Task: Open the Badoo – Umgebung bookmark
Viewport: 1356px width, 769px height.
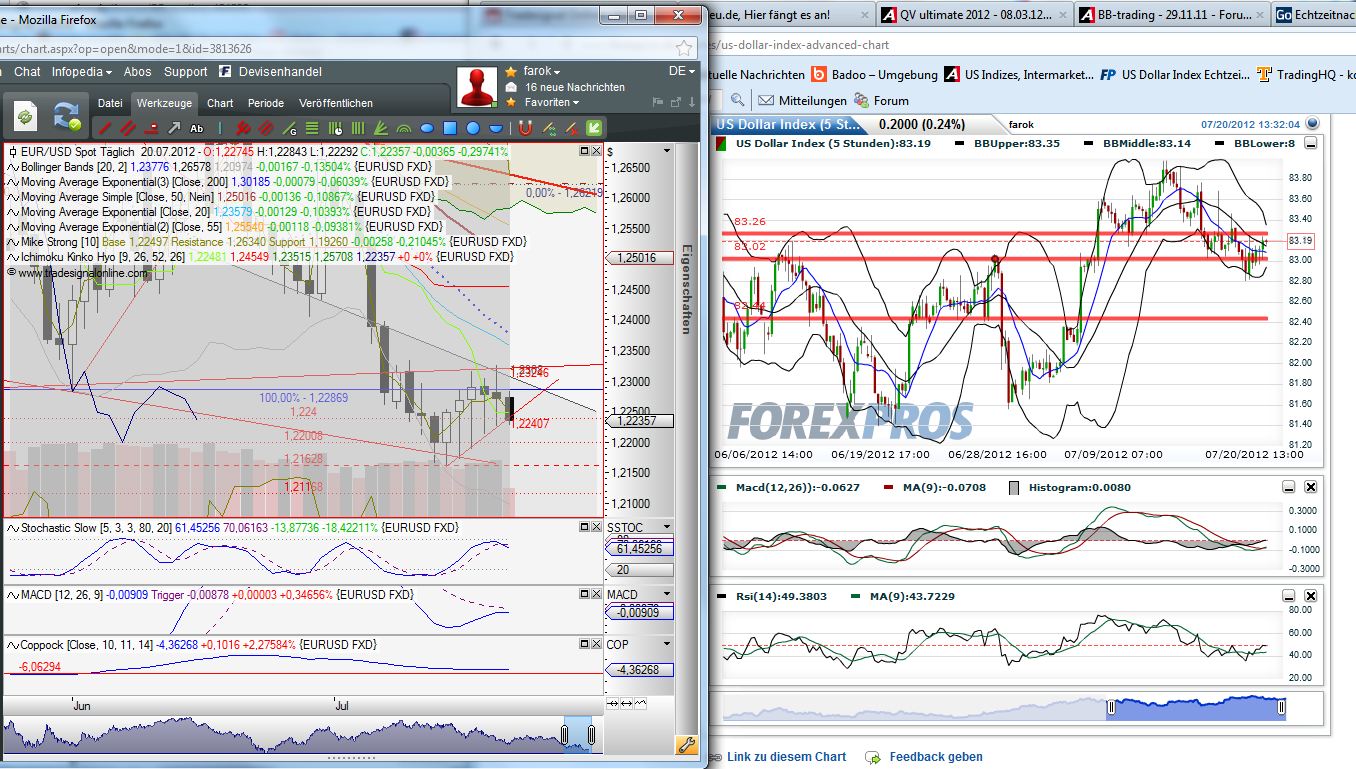Action: pyautogui.click(x=874, y=74)
